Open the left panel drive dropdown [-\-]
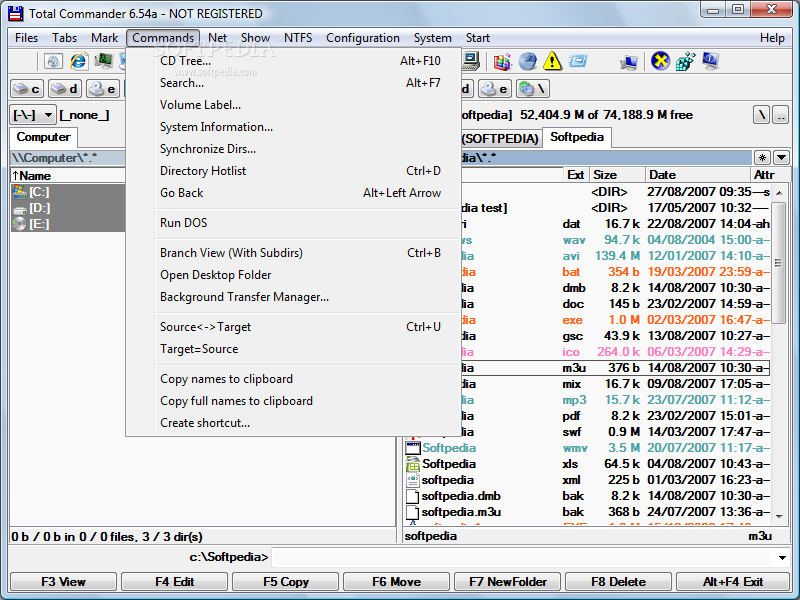 coord(33,115)
